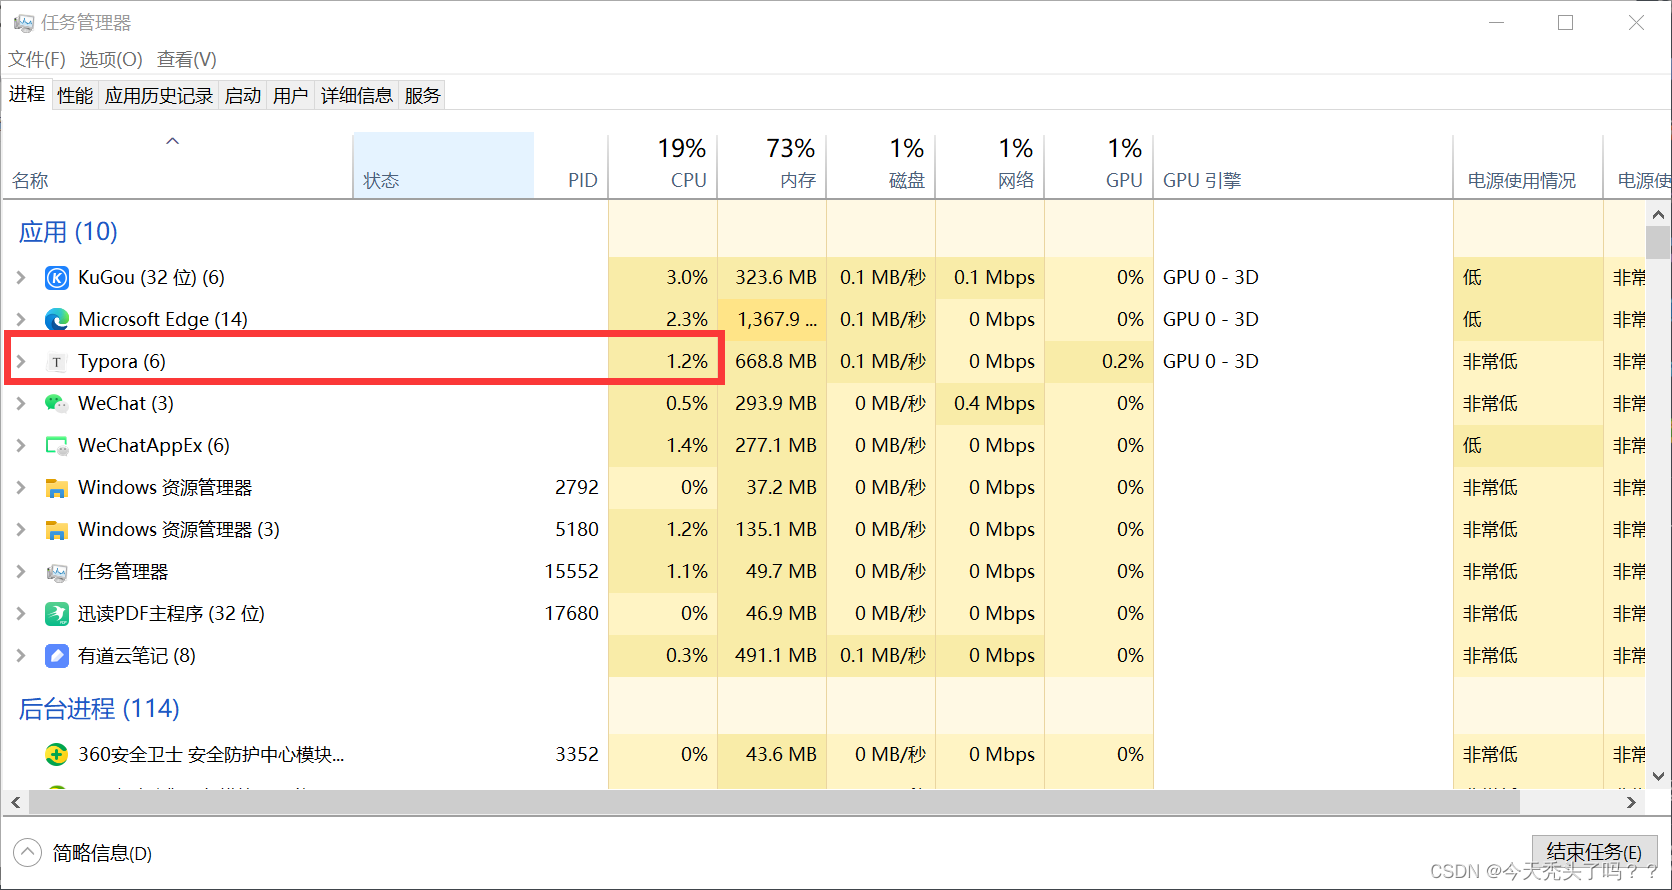The image size is (1672, 890).
Task: Click 简略信息(D) to show fewer details
Action: pos(102,854)
